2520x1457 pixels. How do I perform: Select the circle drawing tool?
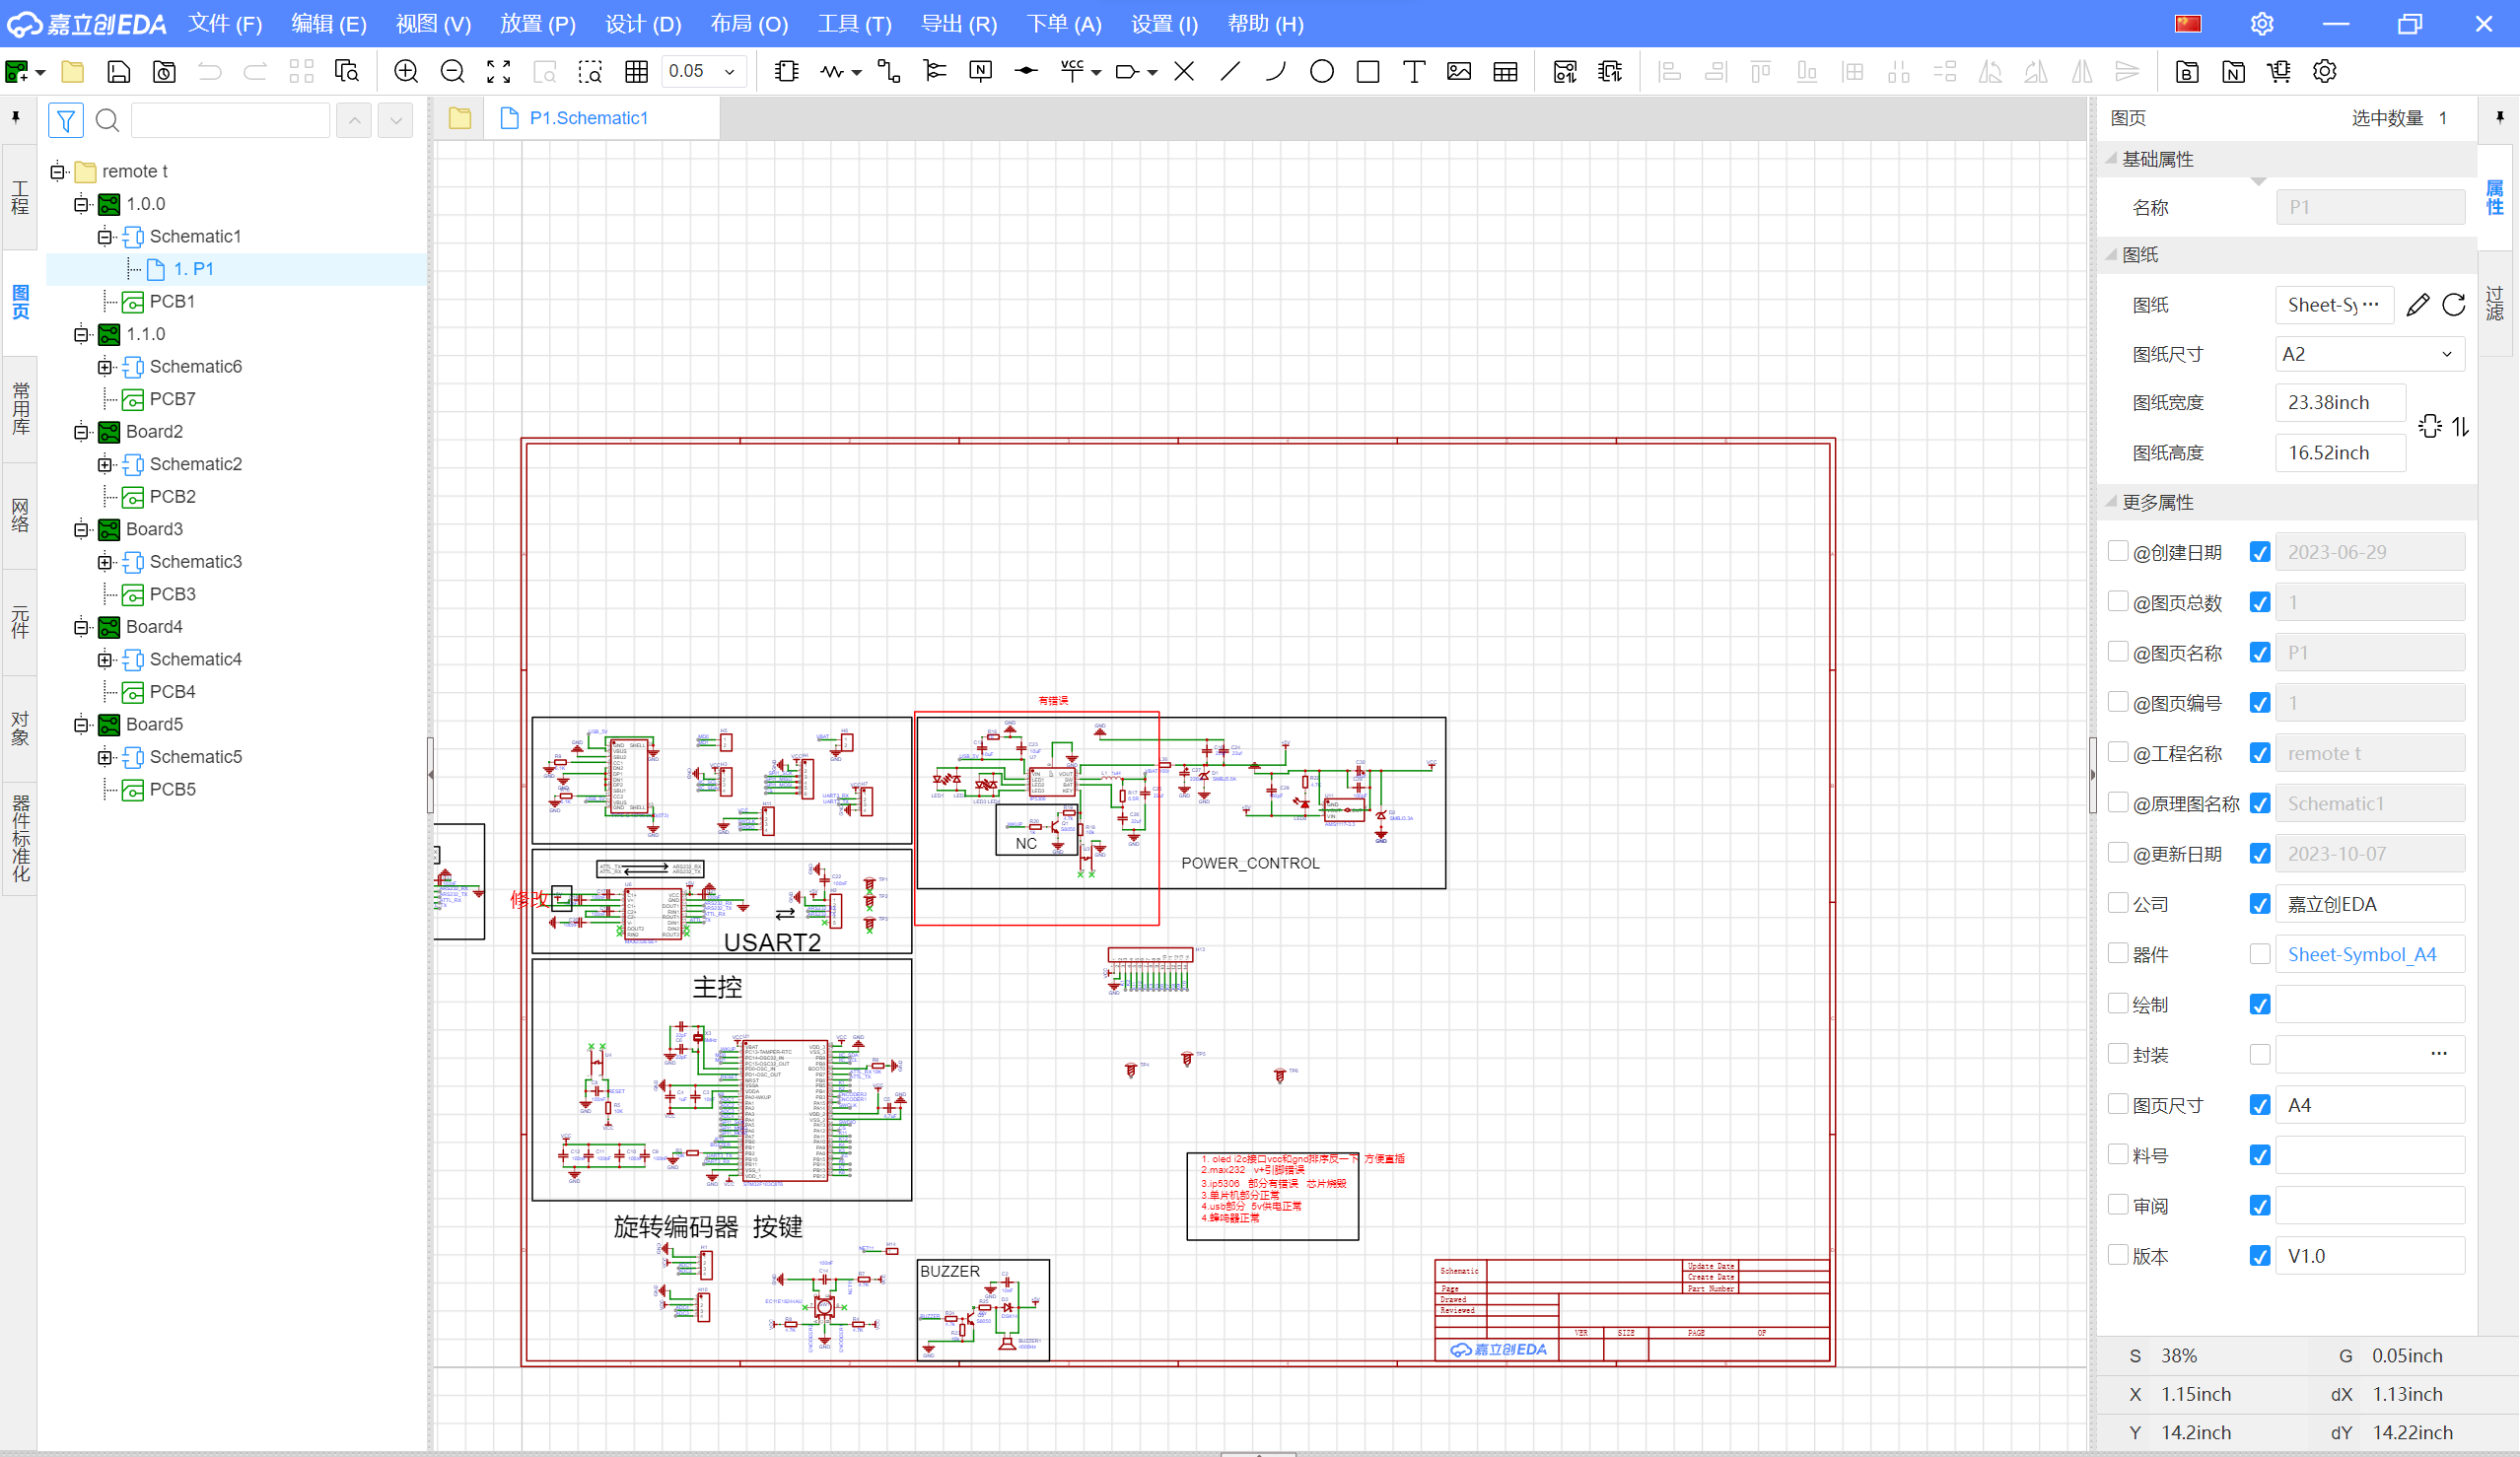tap(1322, 71)
